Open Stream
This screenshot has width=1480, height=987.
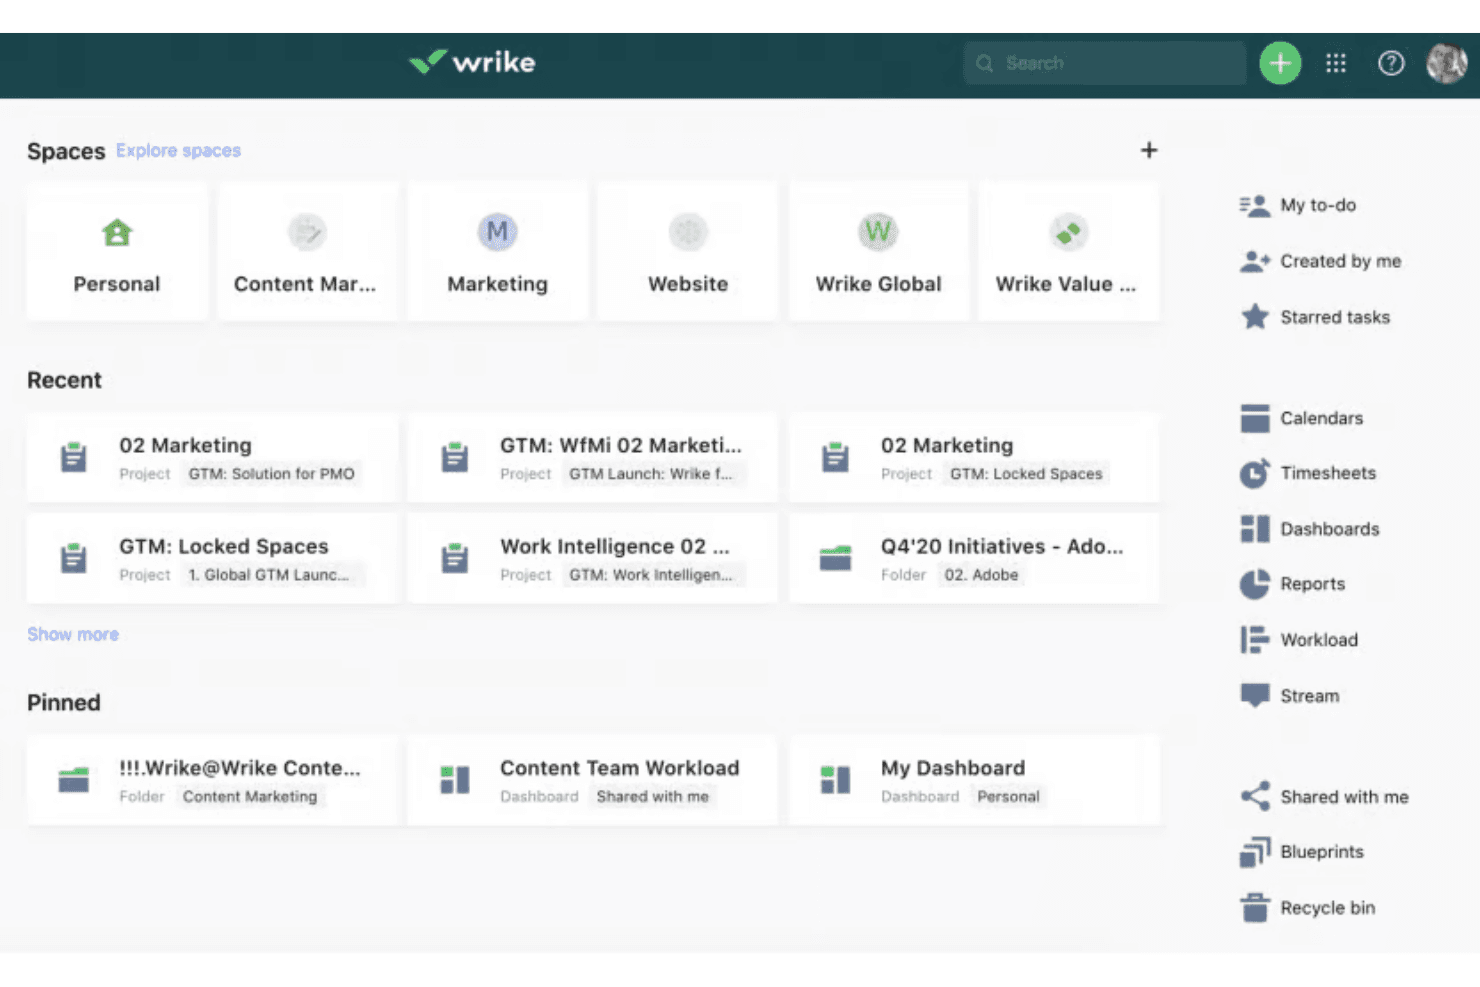1289,696
